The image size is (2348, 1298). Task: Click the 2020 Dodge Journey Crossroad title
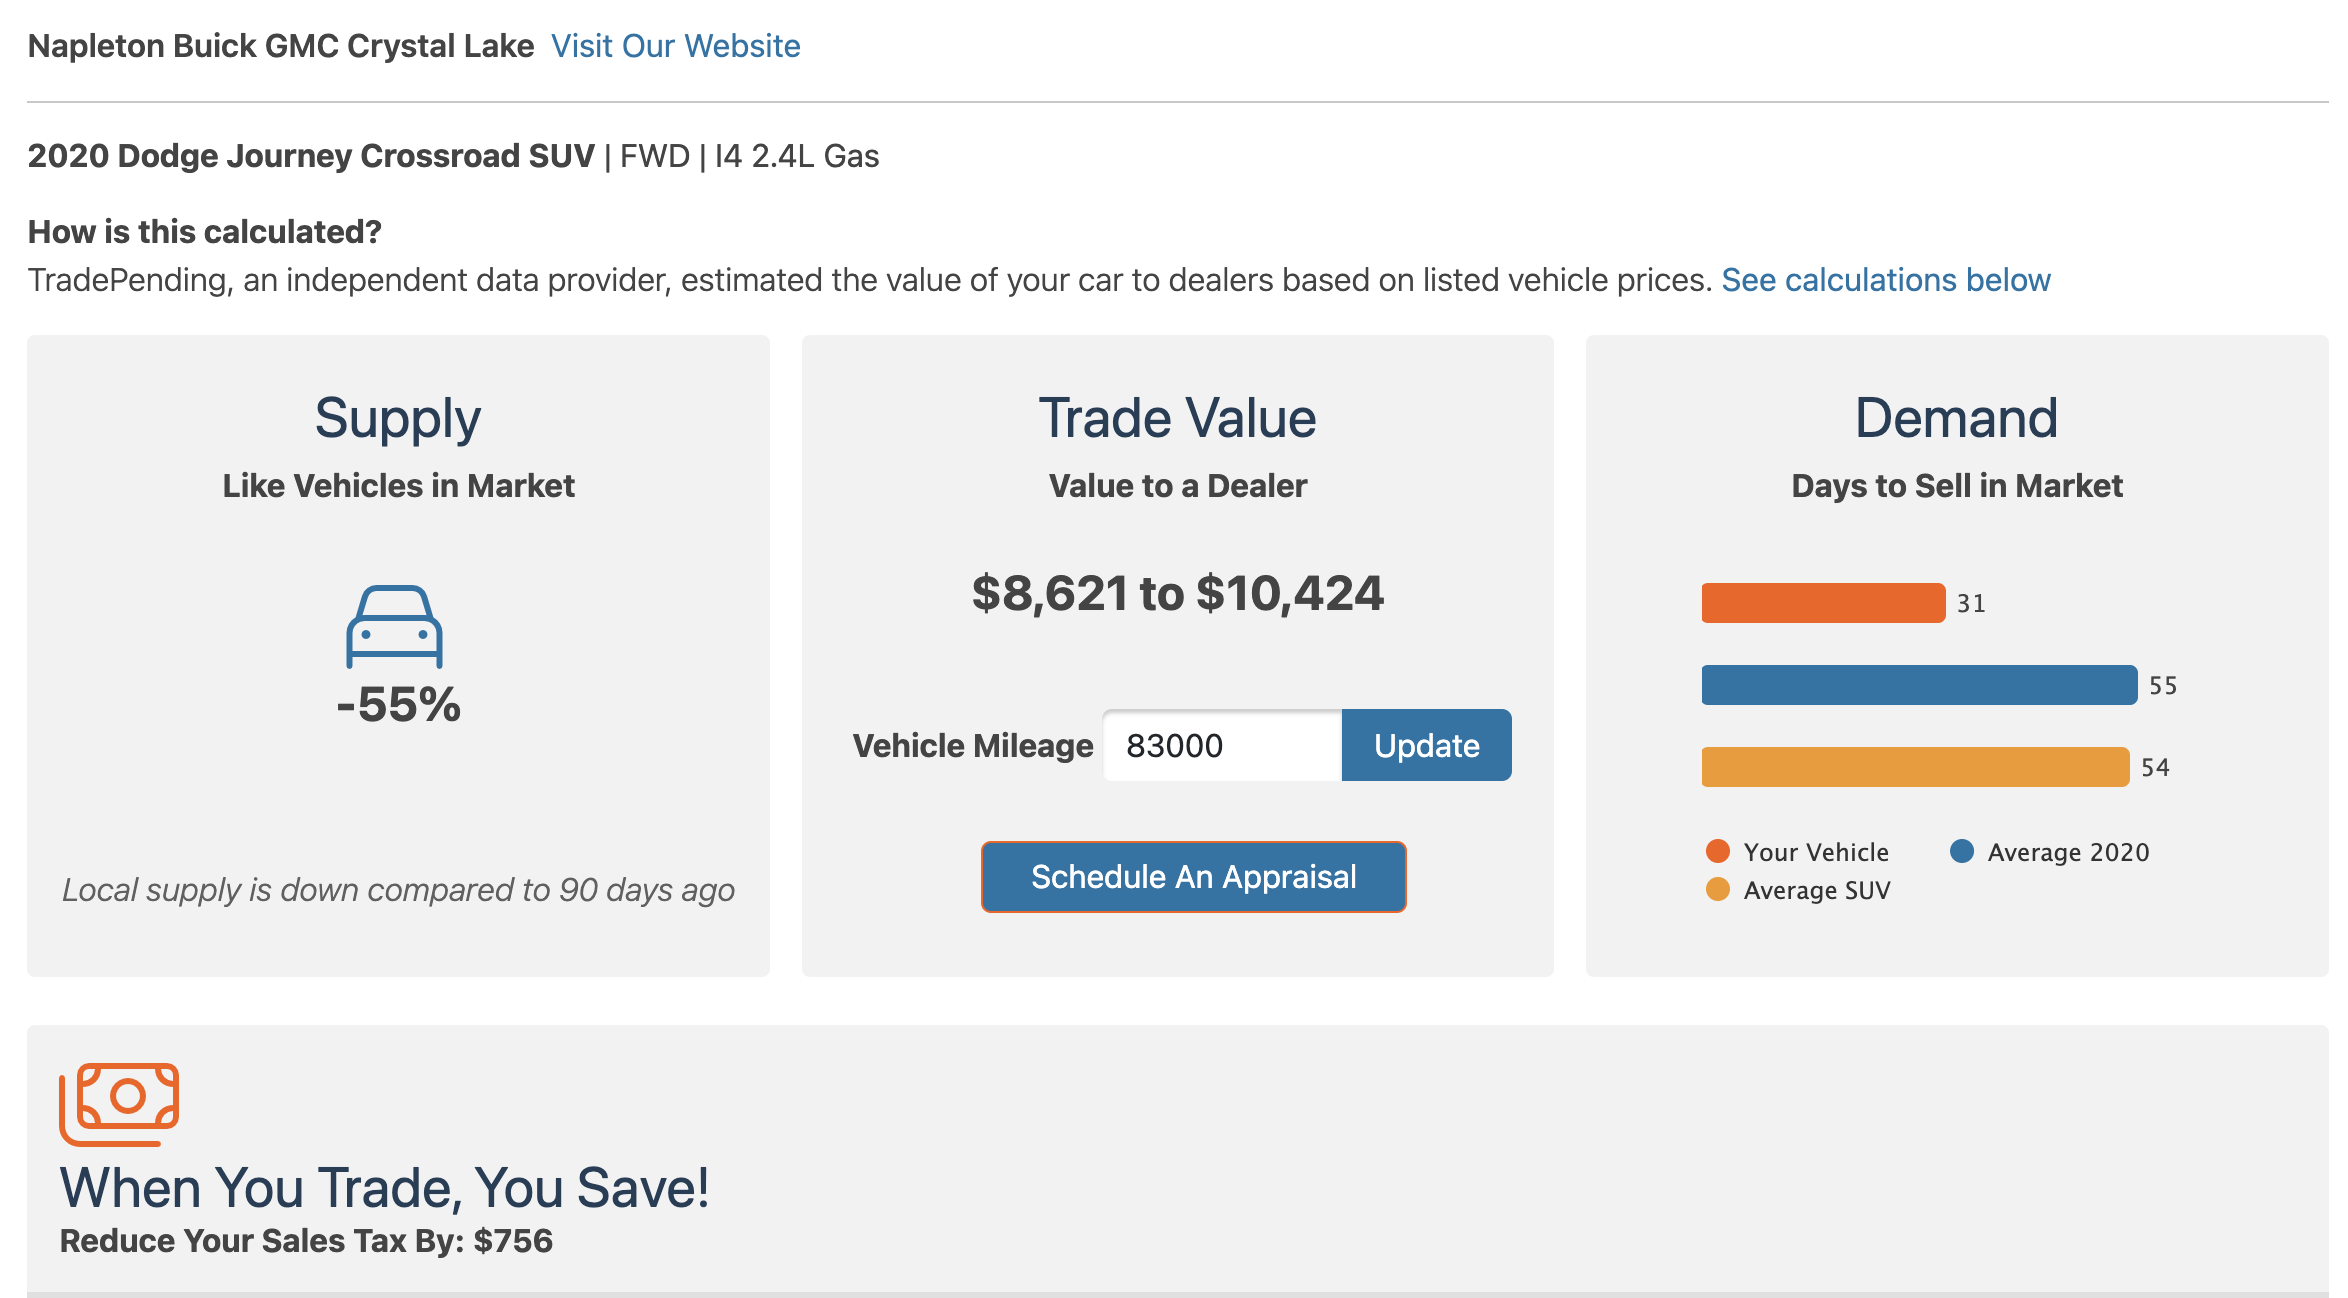point(311,156)
